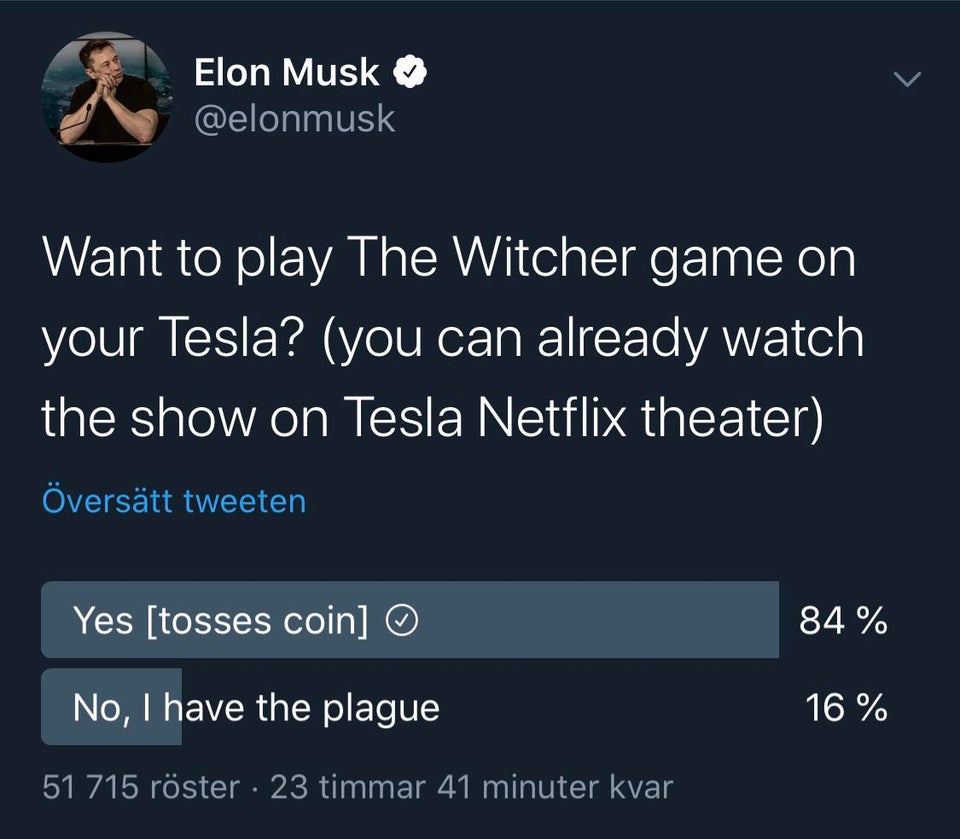Click the selected checkmark in the Yes option

(x=401, y=622)
